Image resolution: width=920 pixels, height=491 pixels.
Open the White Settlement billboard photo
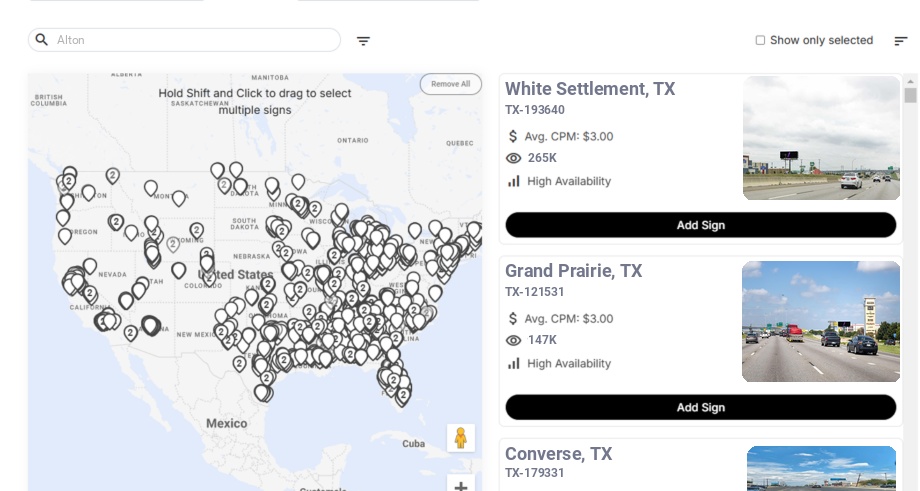821,138
